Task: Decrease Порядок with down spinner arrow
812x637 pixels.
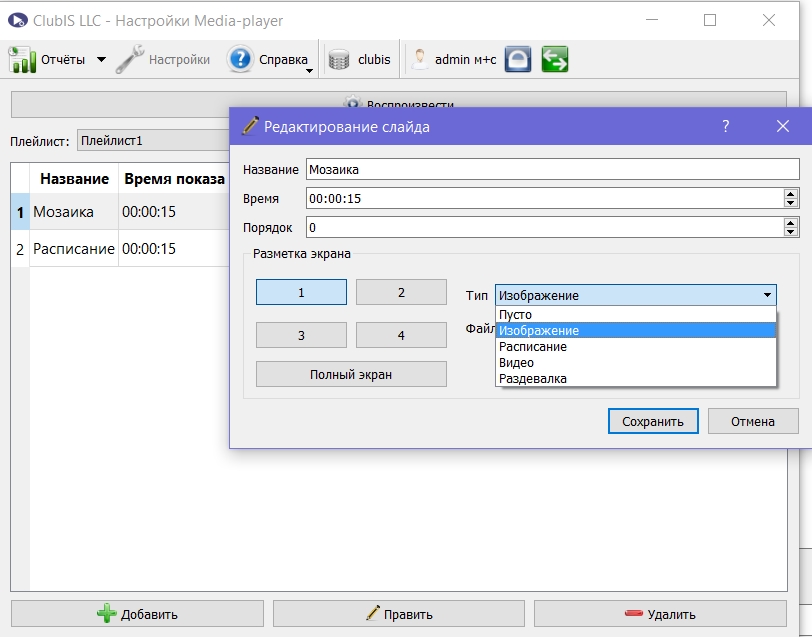Action: [790, 233]
